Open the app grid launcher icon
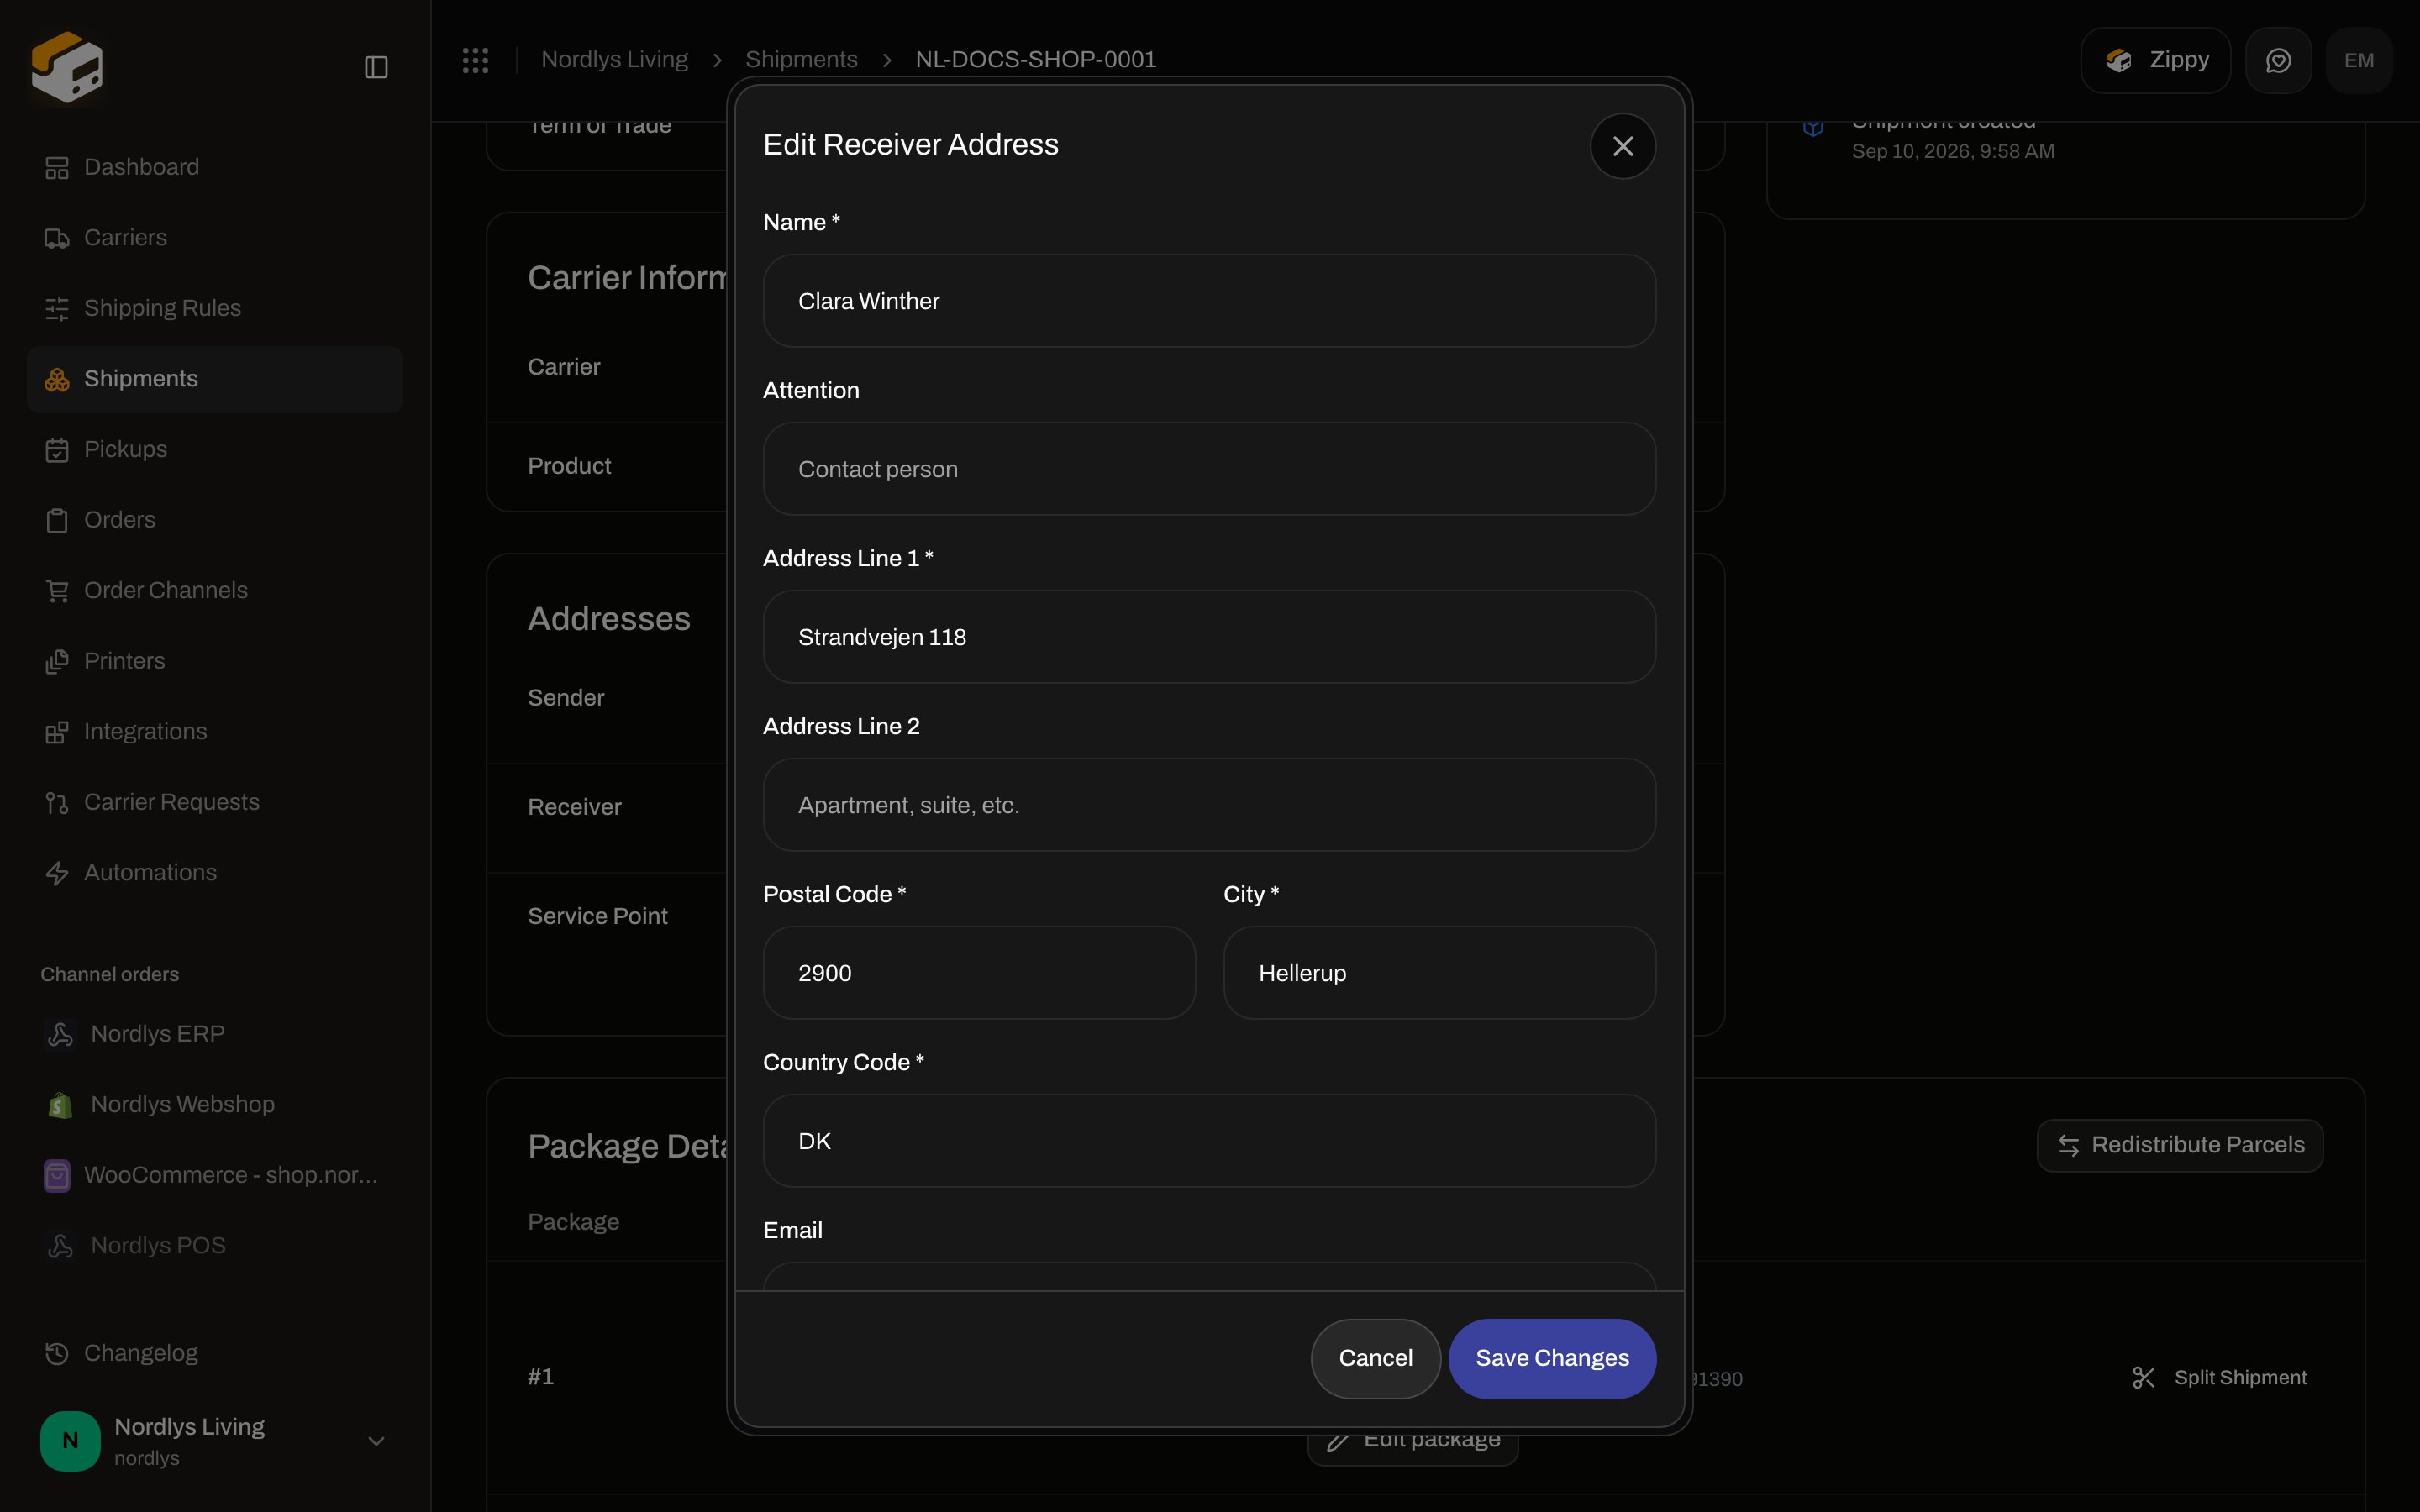The width and height of the screenshot is (2420, 1512). pyautogui.click(x=475, y=60)
